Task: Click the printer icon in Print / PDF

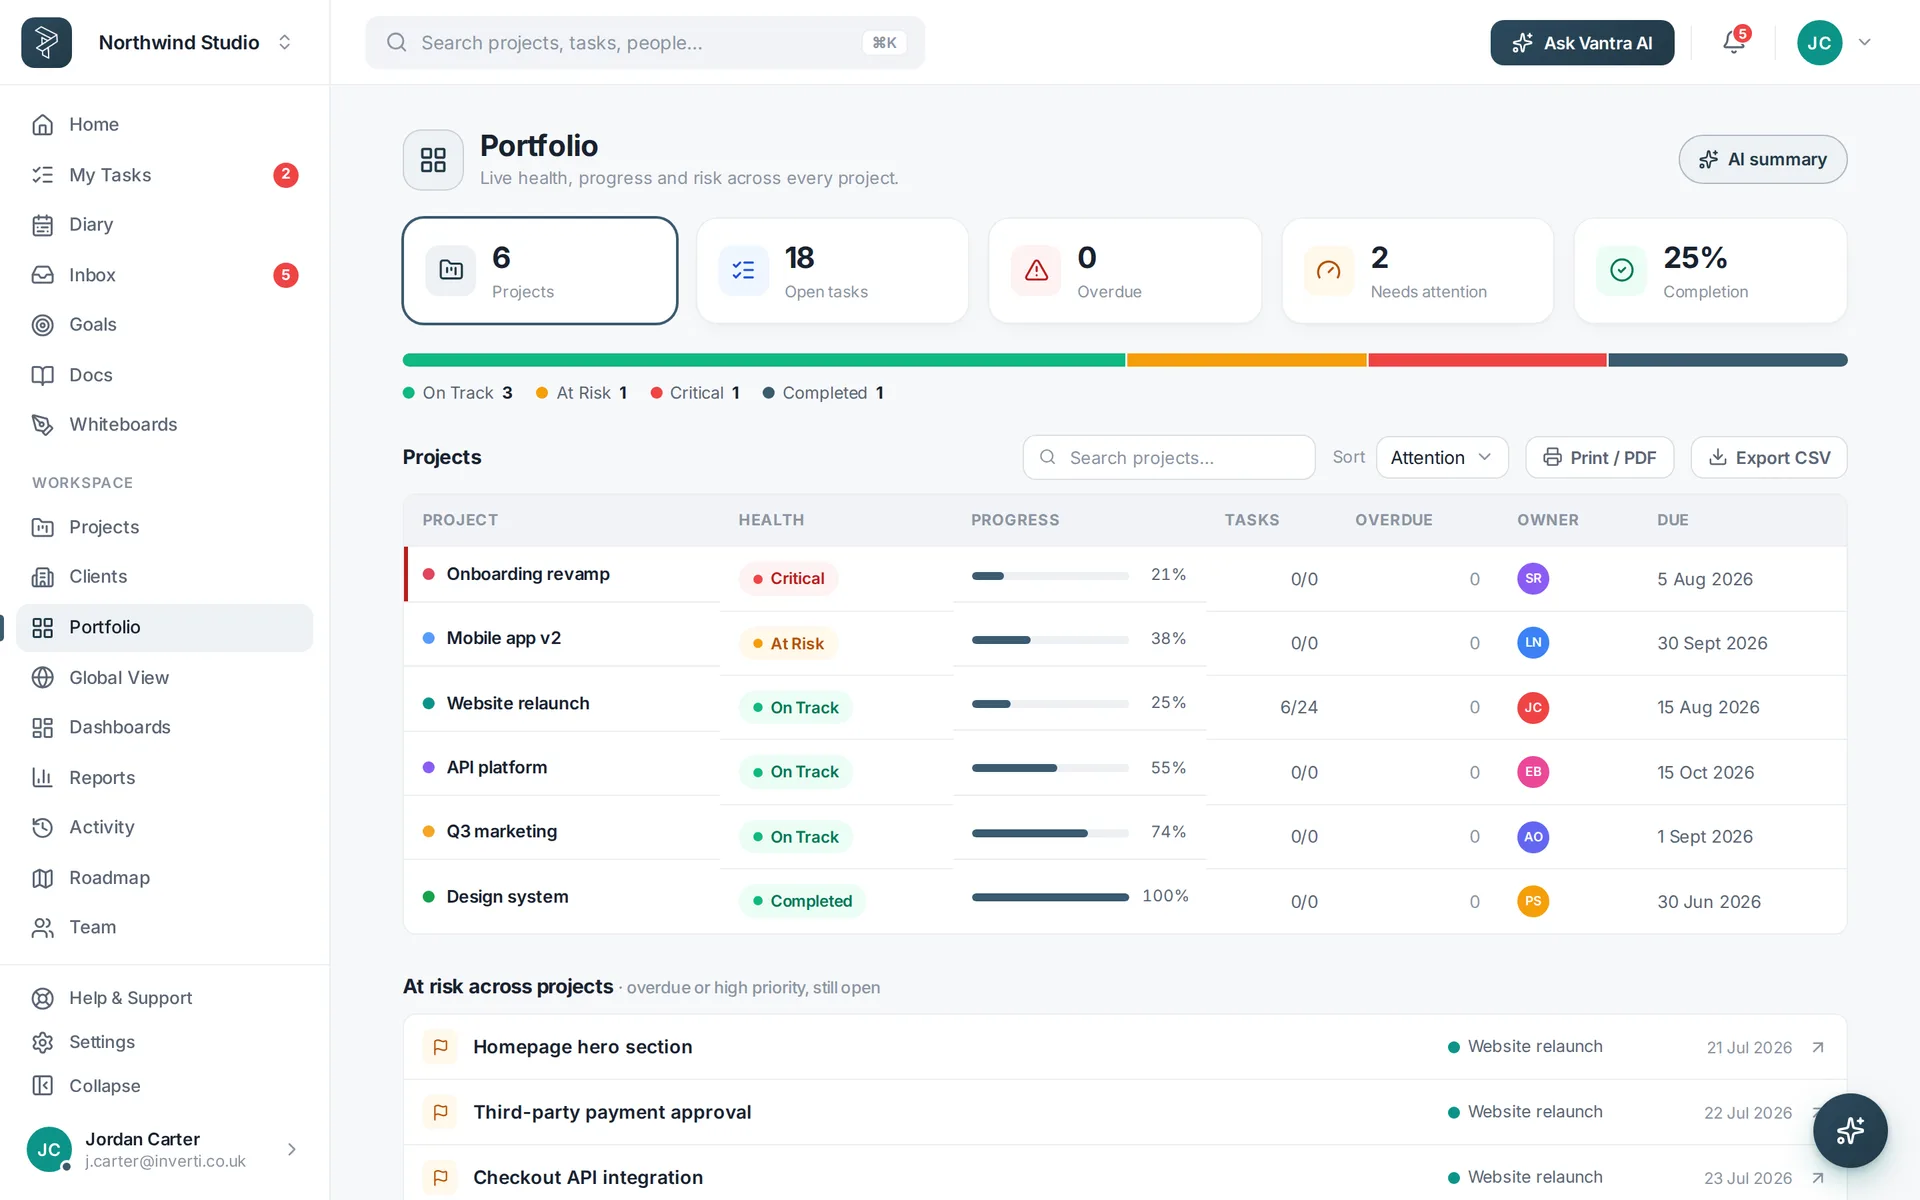Action: click(x=1552, y=457)
